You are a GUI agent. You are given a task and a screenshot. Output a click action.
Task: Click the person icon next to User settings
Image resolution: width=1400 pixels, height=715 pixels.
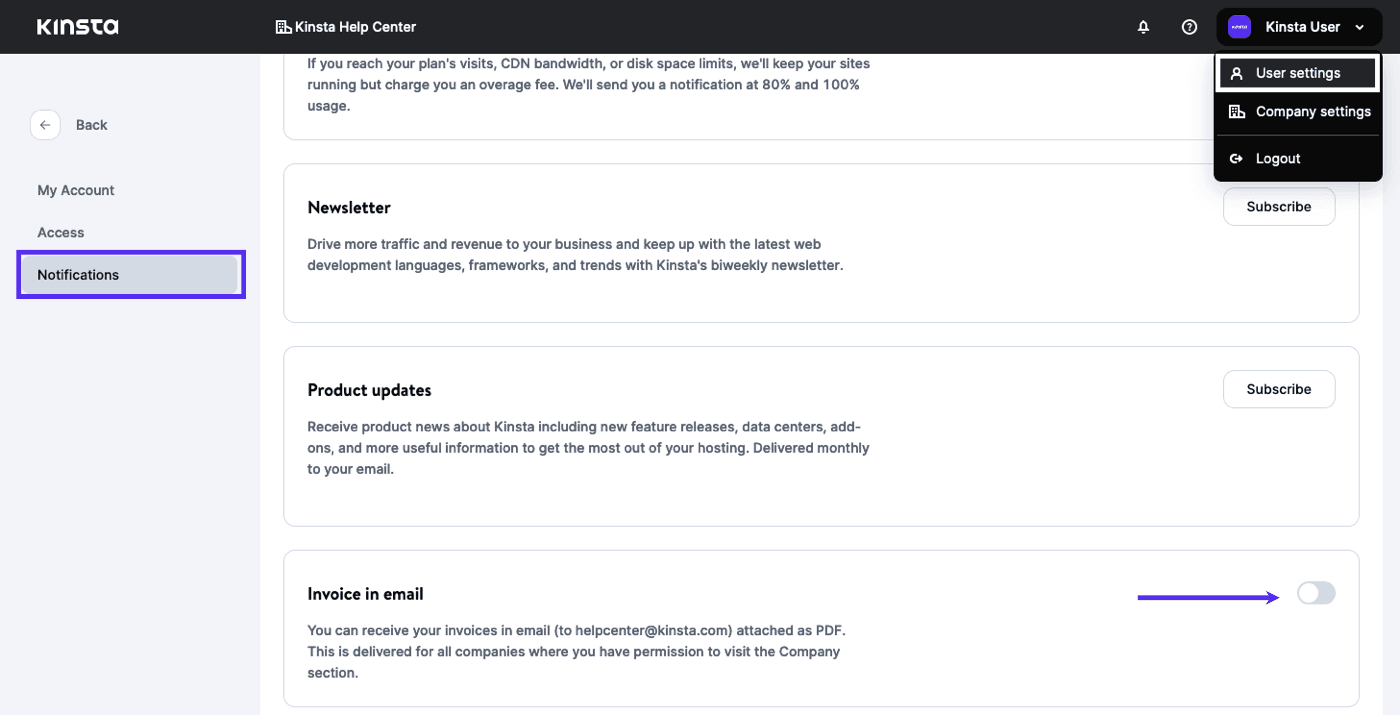click(x=1236, y=72)
